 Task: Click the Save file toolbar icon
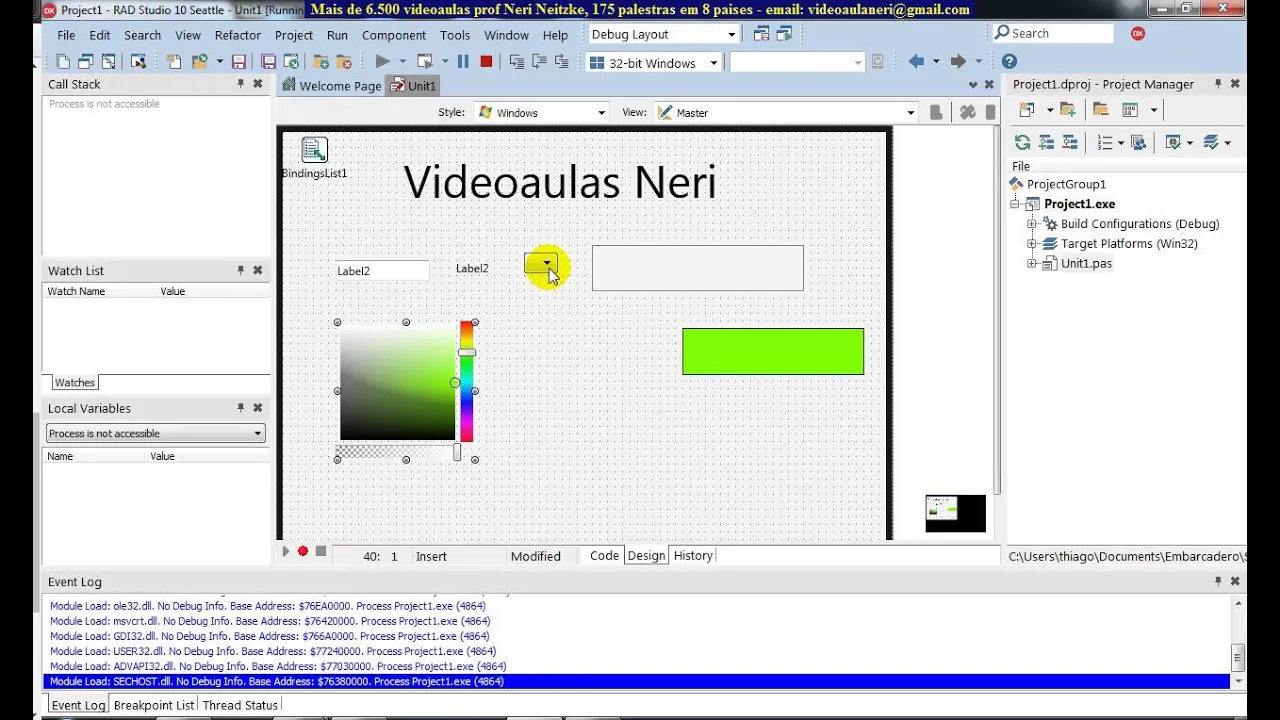(x=238, y=62)
